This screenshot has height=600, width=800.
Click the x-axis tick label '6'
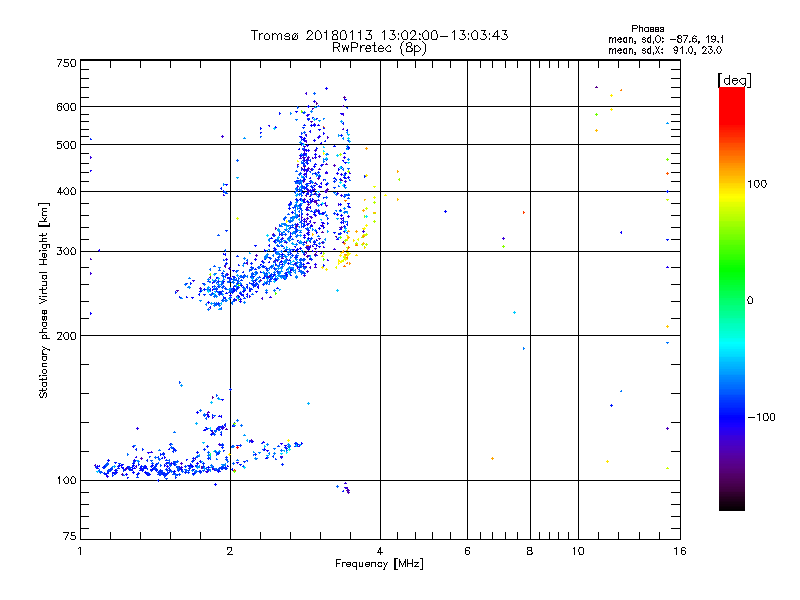coord(467,551)
